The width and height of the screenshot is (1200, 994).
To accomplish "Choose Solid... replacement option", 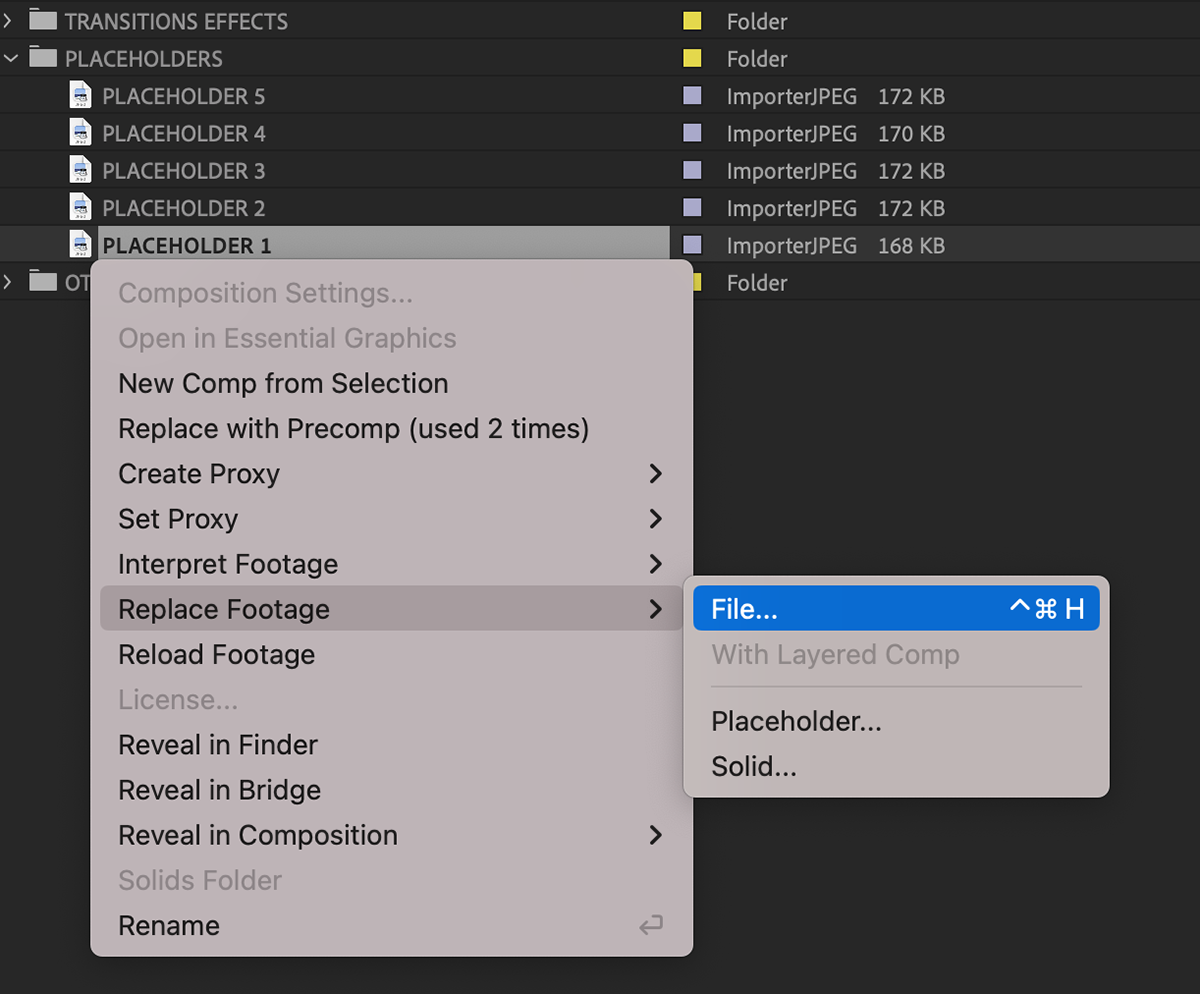I will (x=754, y=767).
